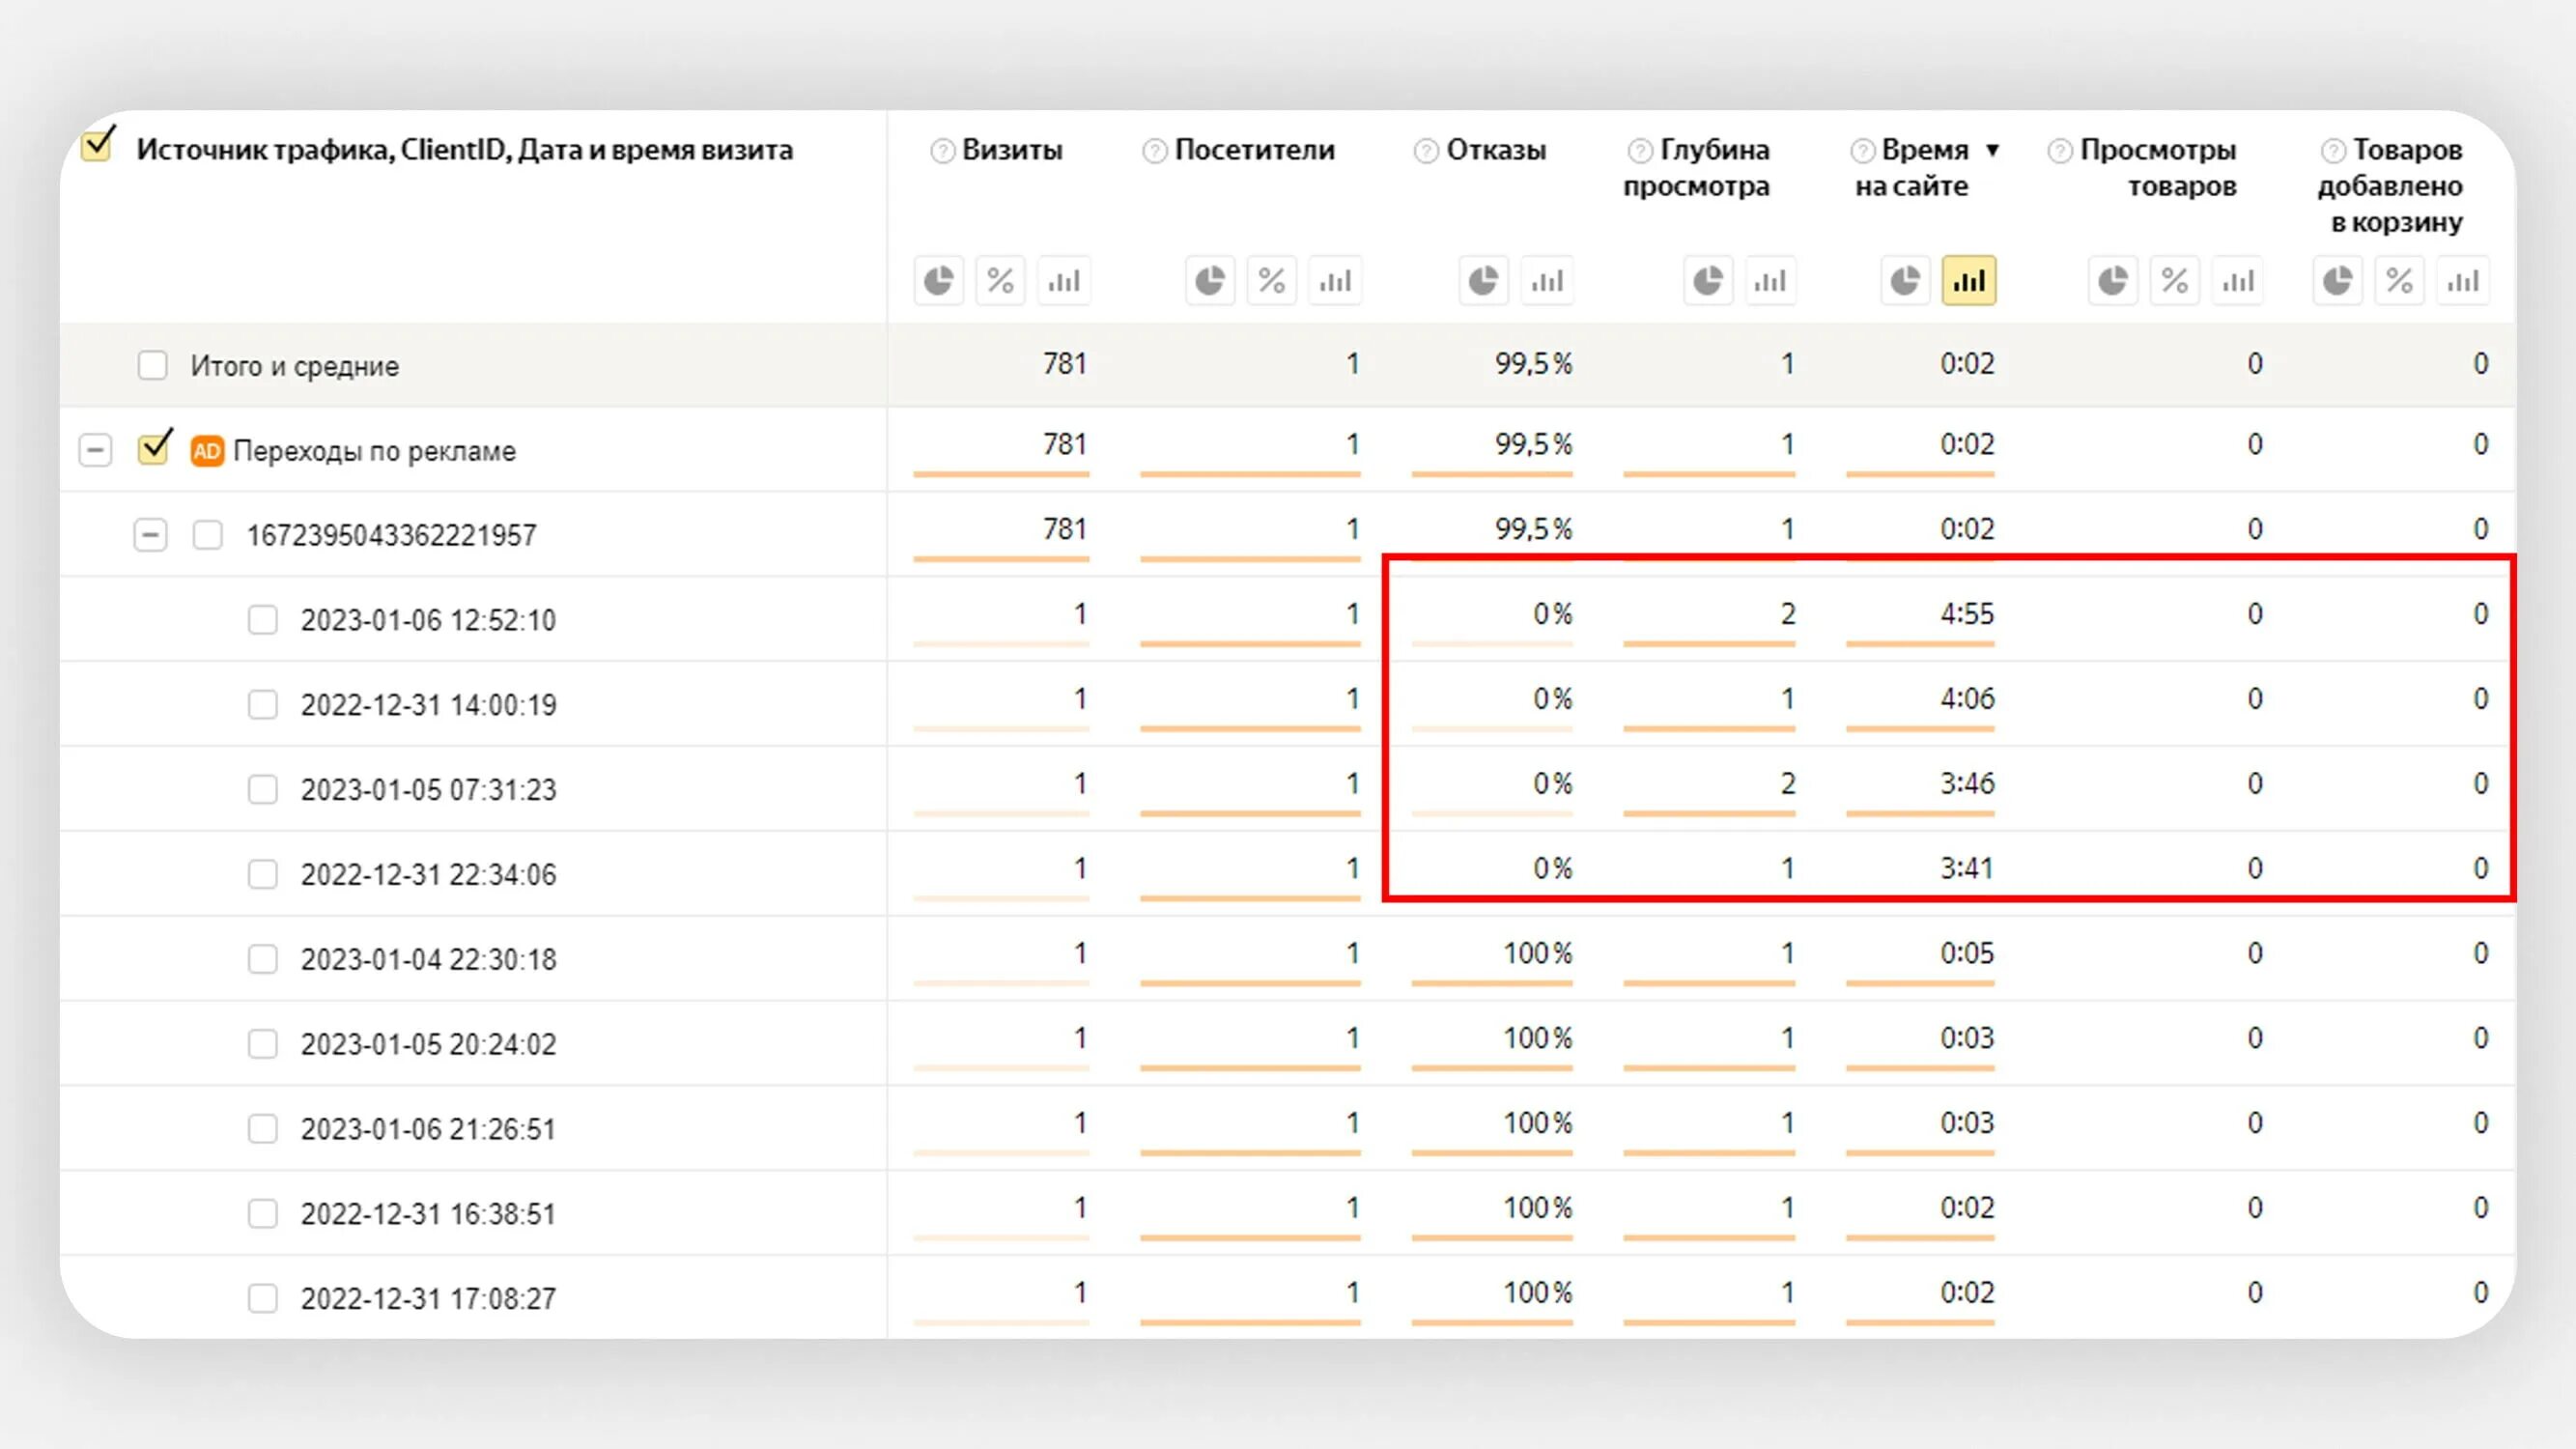Check visit 2023-01-06 21:26:51 checkbox

click(x=263, y=1129)
